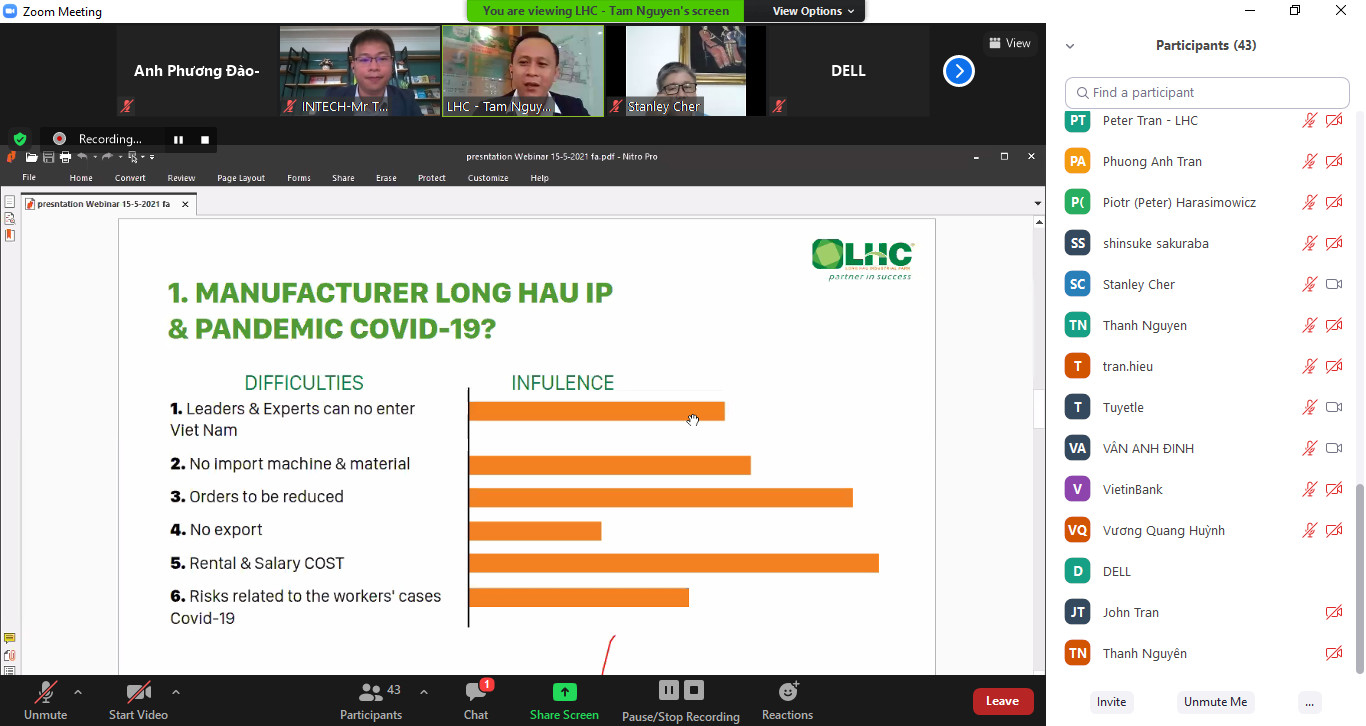Select the Stanley Cher video thumbnail

click(686, 71)
